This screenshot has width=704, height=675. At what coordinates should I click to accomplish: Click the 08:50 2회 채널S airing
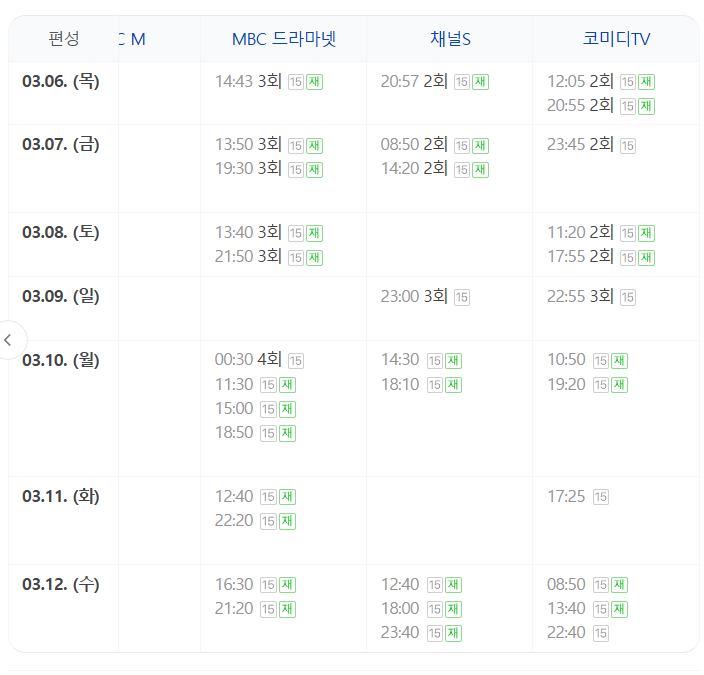[x=414, y=145]
